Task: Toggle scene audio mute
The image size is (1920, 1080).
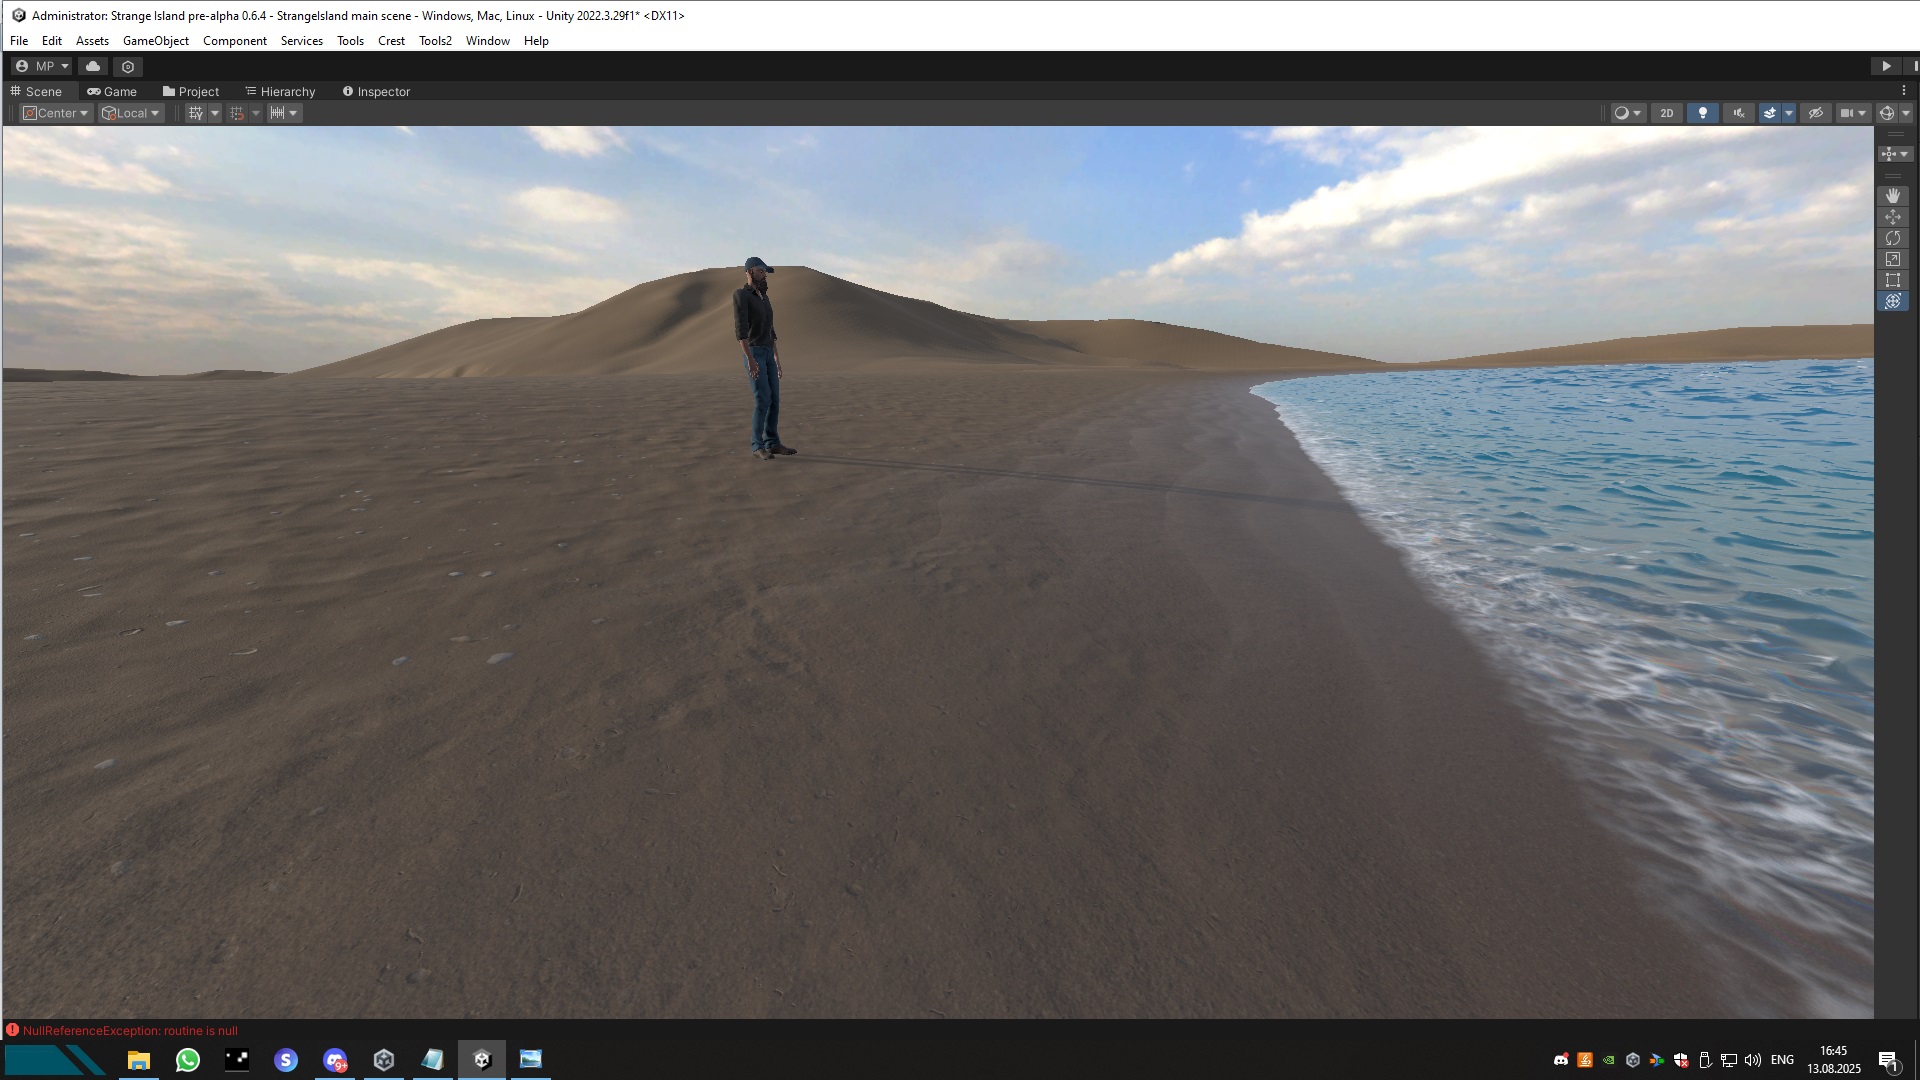Action: click(x=1738, y=113)
